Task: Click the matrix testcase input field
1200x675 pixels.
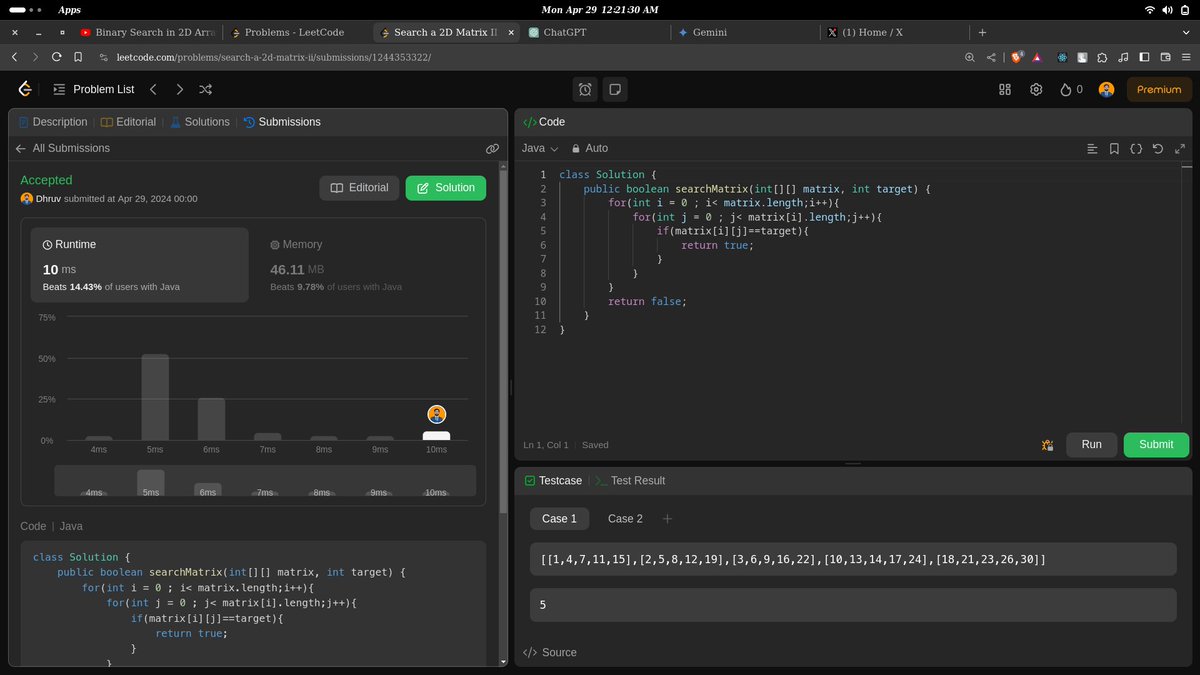Action: [x=853, y=559]
